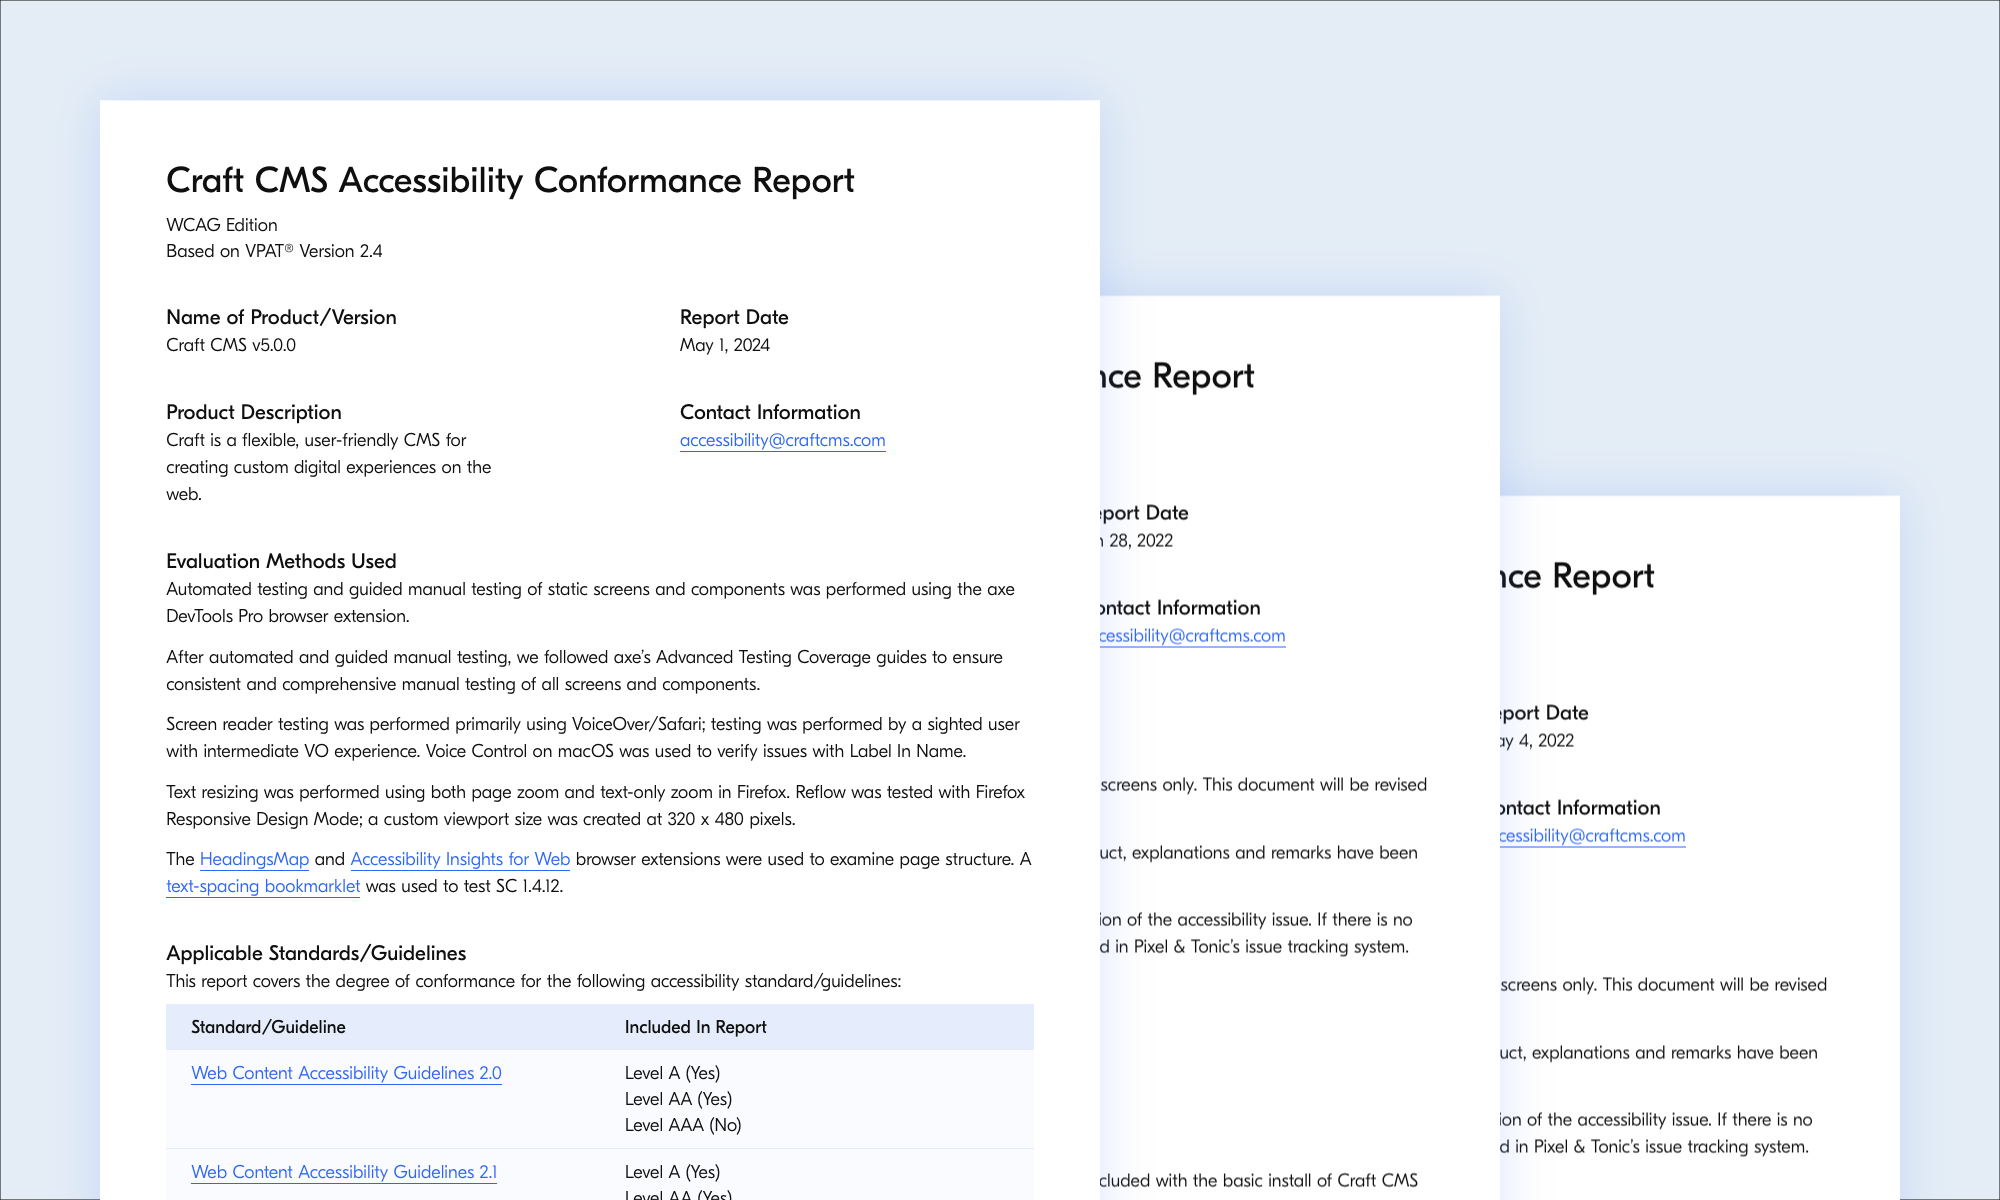The image size is (2000, 1200).
Task: Open email link in the 2022 middle report
Action: [1191, 636]
